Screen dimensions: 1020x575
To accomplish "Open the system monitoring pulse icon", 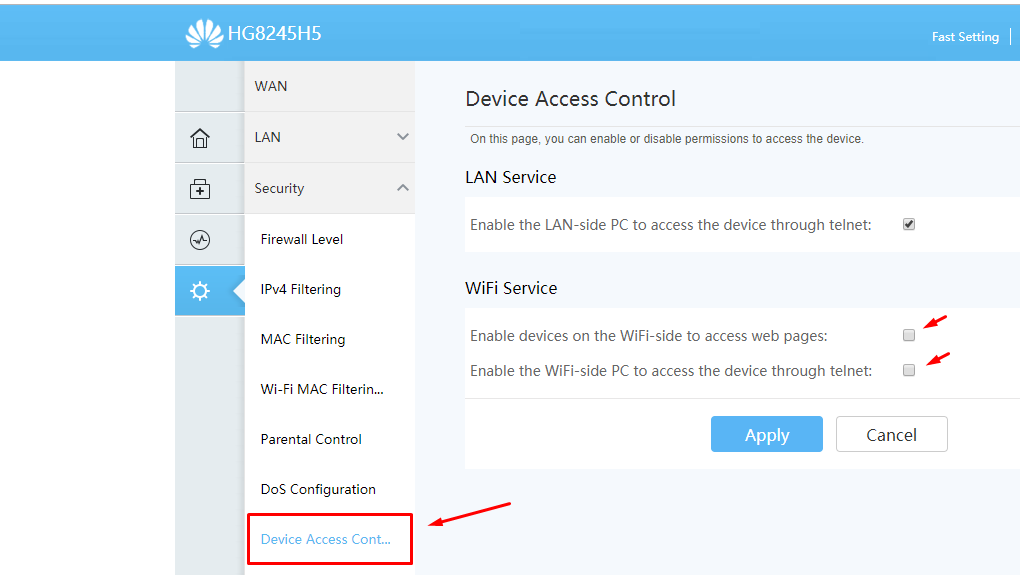I will (200, 239).
